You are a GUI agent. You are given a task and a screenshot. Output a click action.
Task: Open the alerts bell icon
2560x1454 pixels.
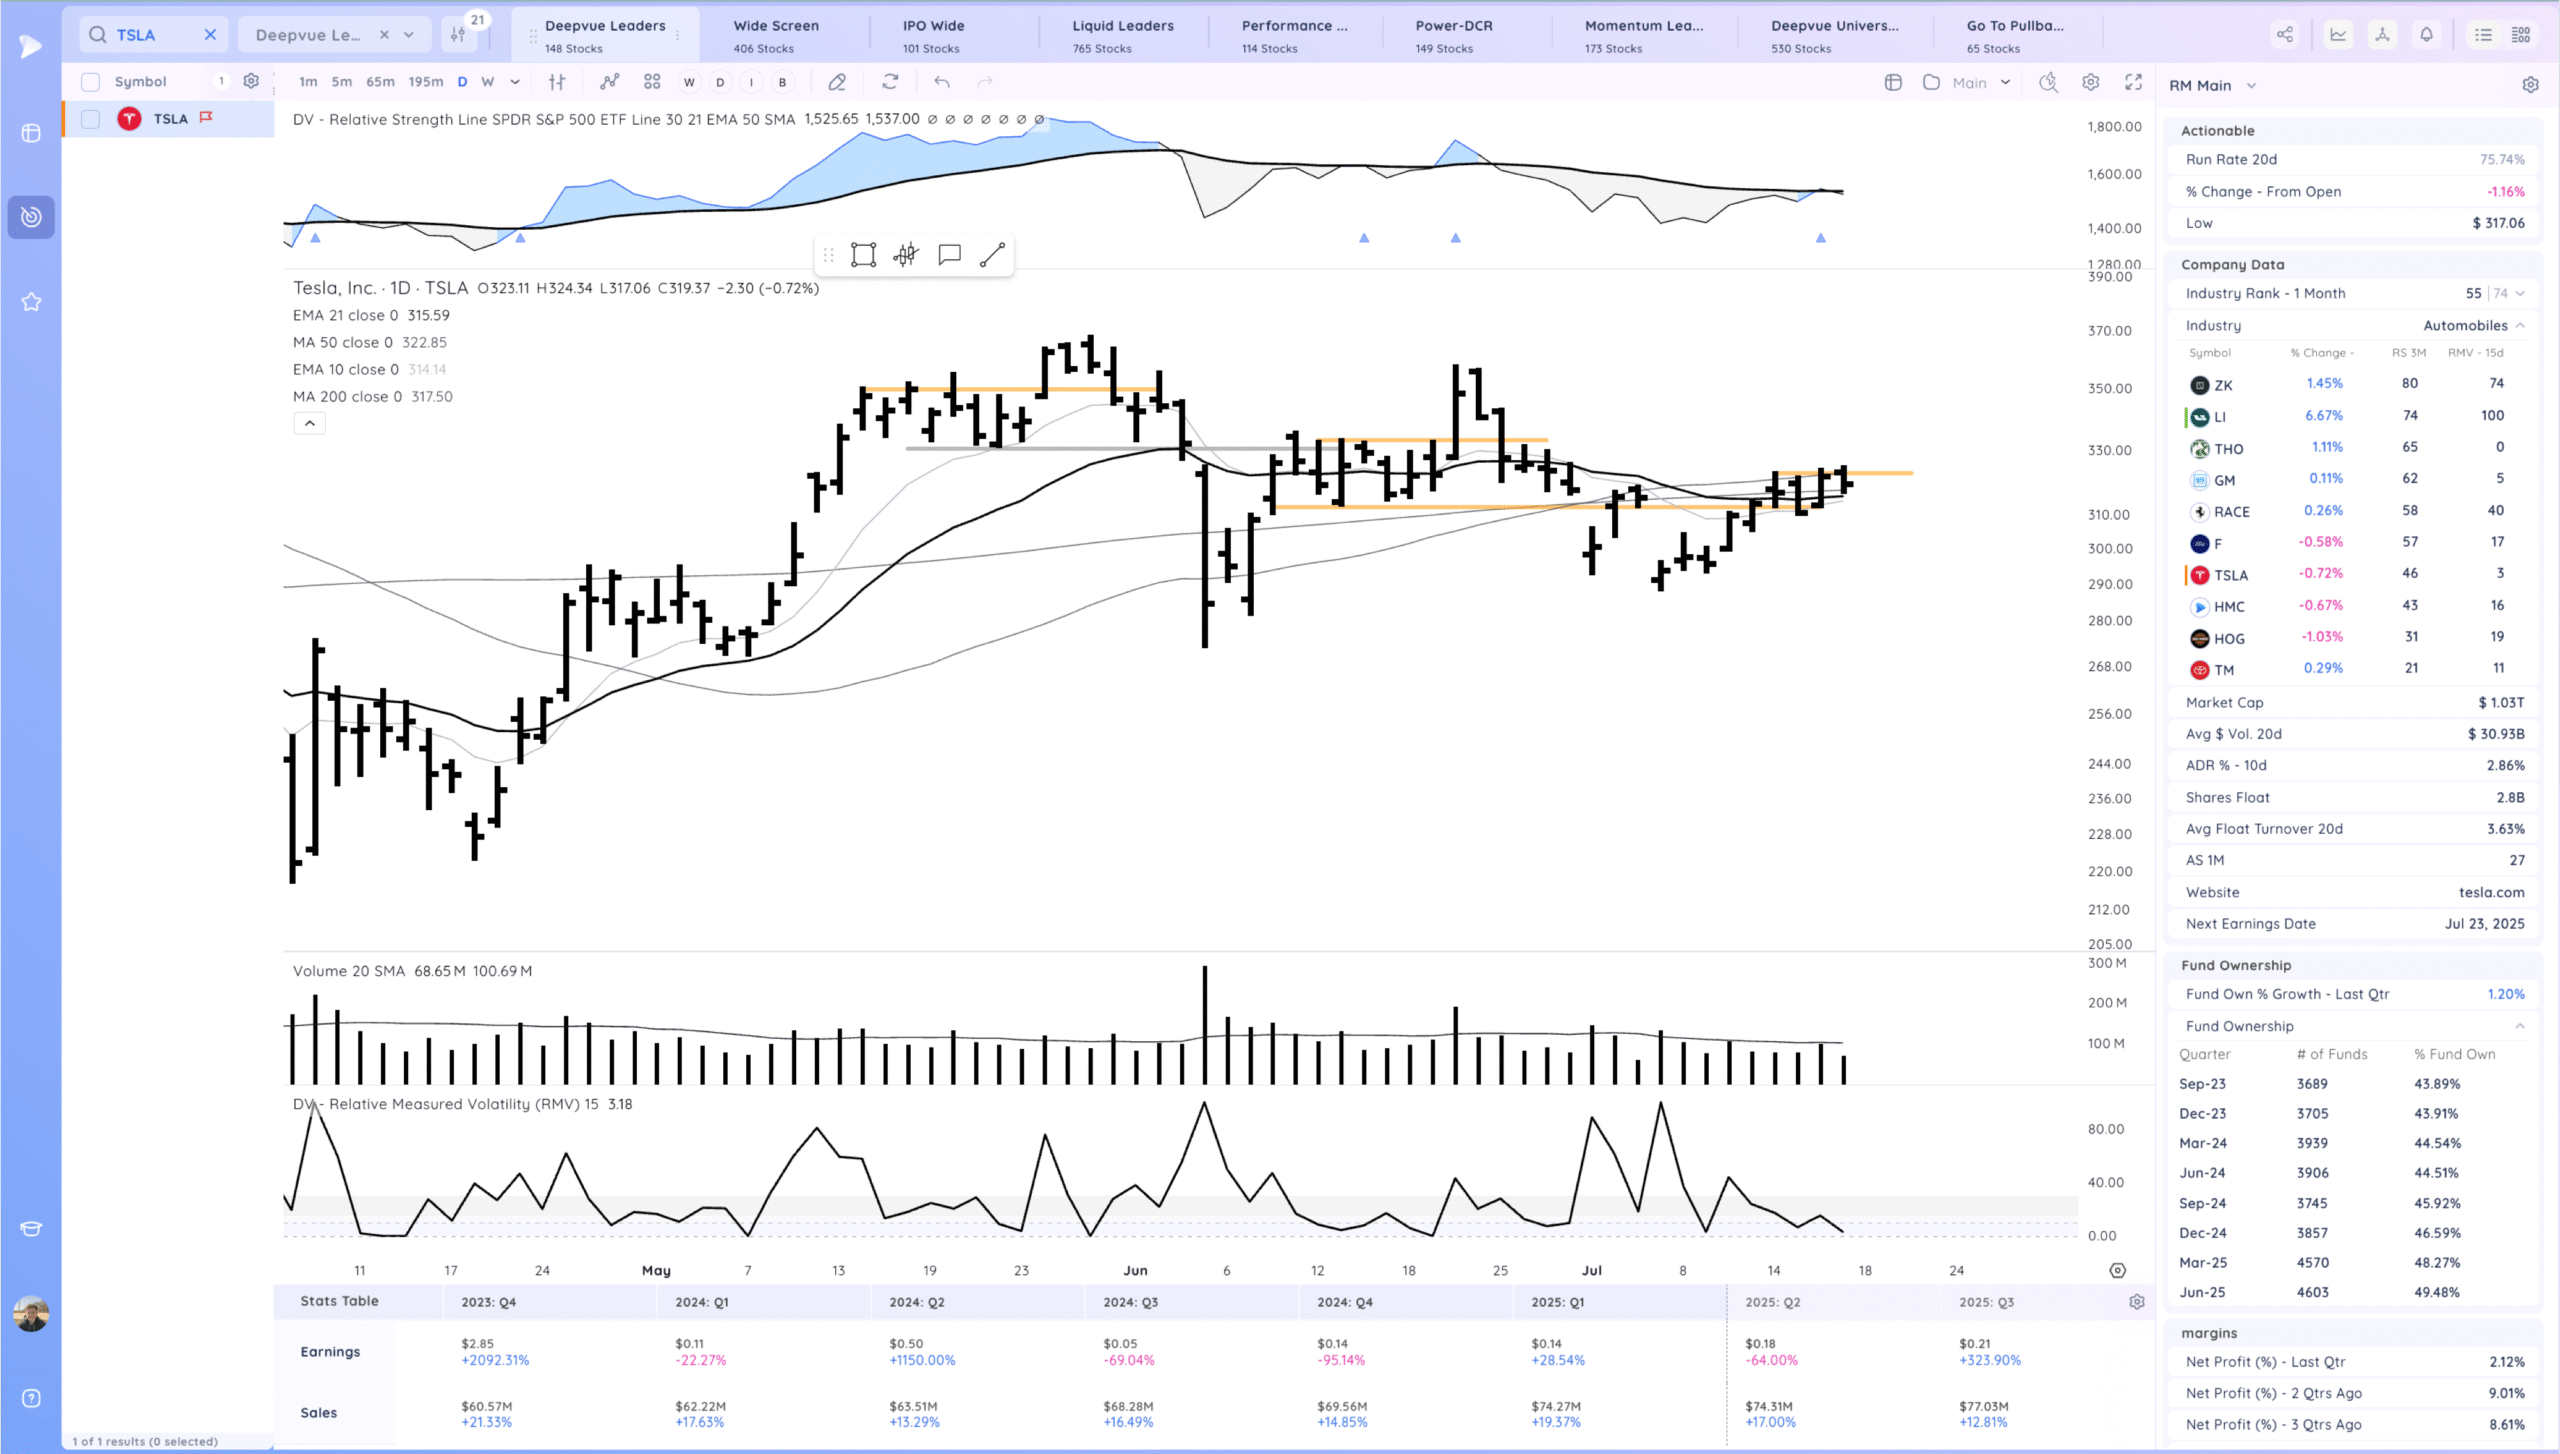(x=2426, y=35)
